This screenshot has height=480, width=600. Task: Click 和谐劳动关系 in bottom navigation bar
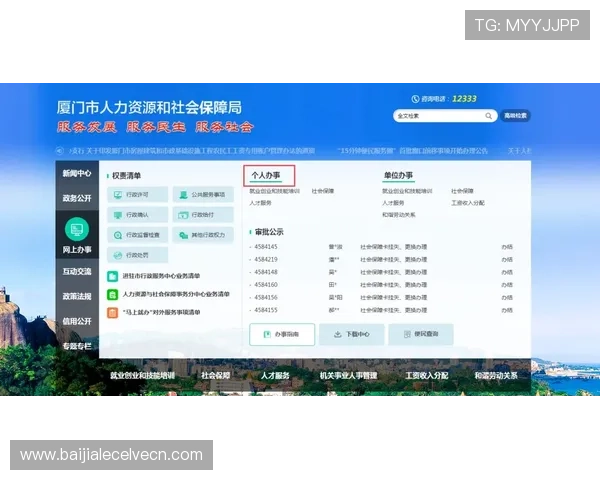(496, 376)
